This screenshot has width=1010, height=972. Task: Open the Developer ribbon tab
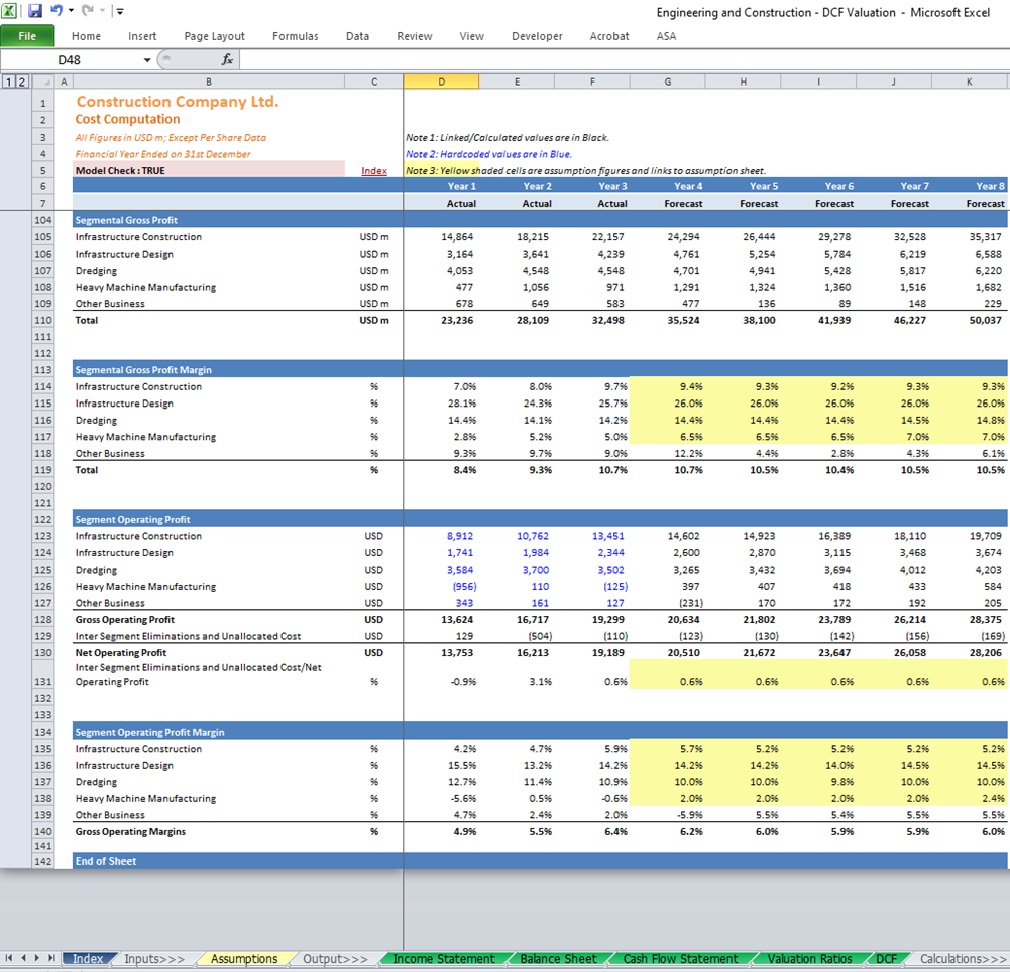tap(537, 36)
